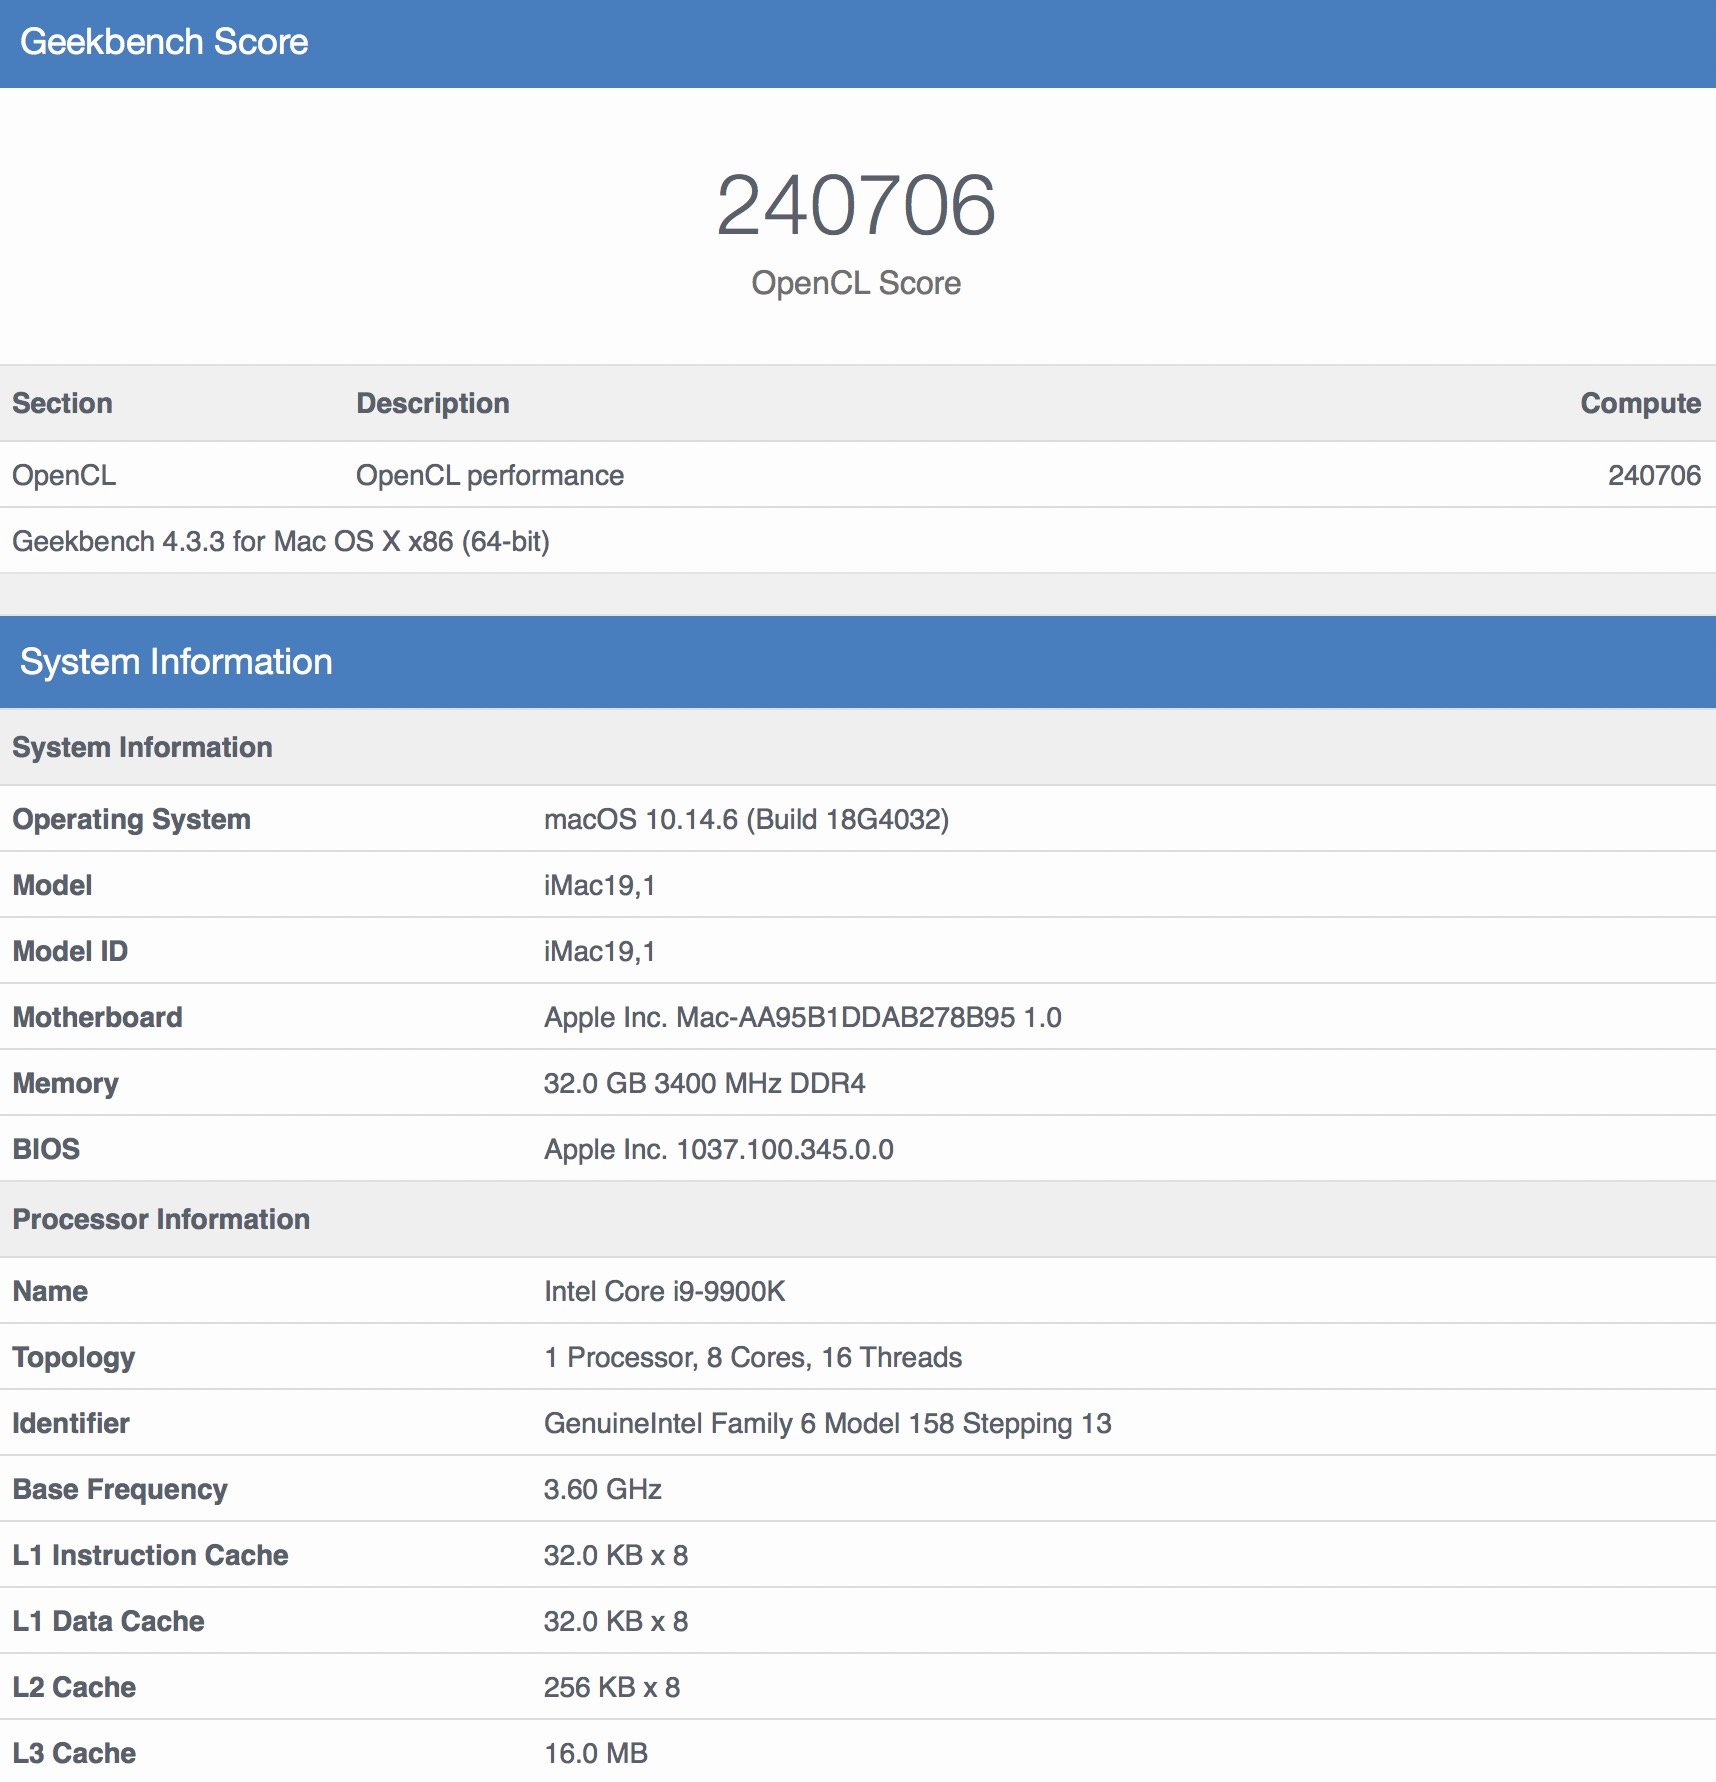The width and height of the screenshot is (1716, 1782).
Task: Select the 32.0 KB x 8 value for L1 Instruction Cache
Action: click(x=615, y=1555)
